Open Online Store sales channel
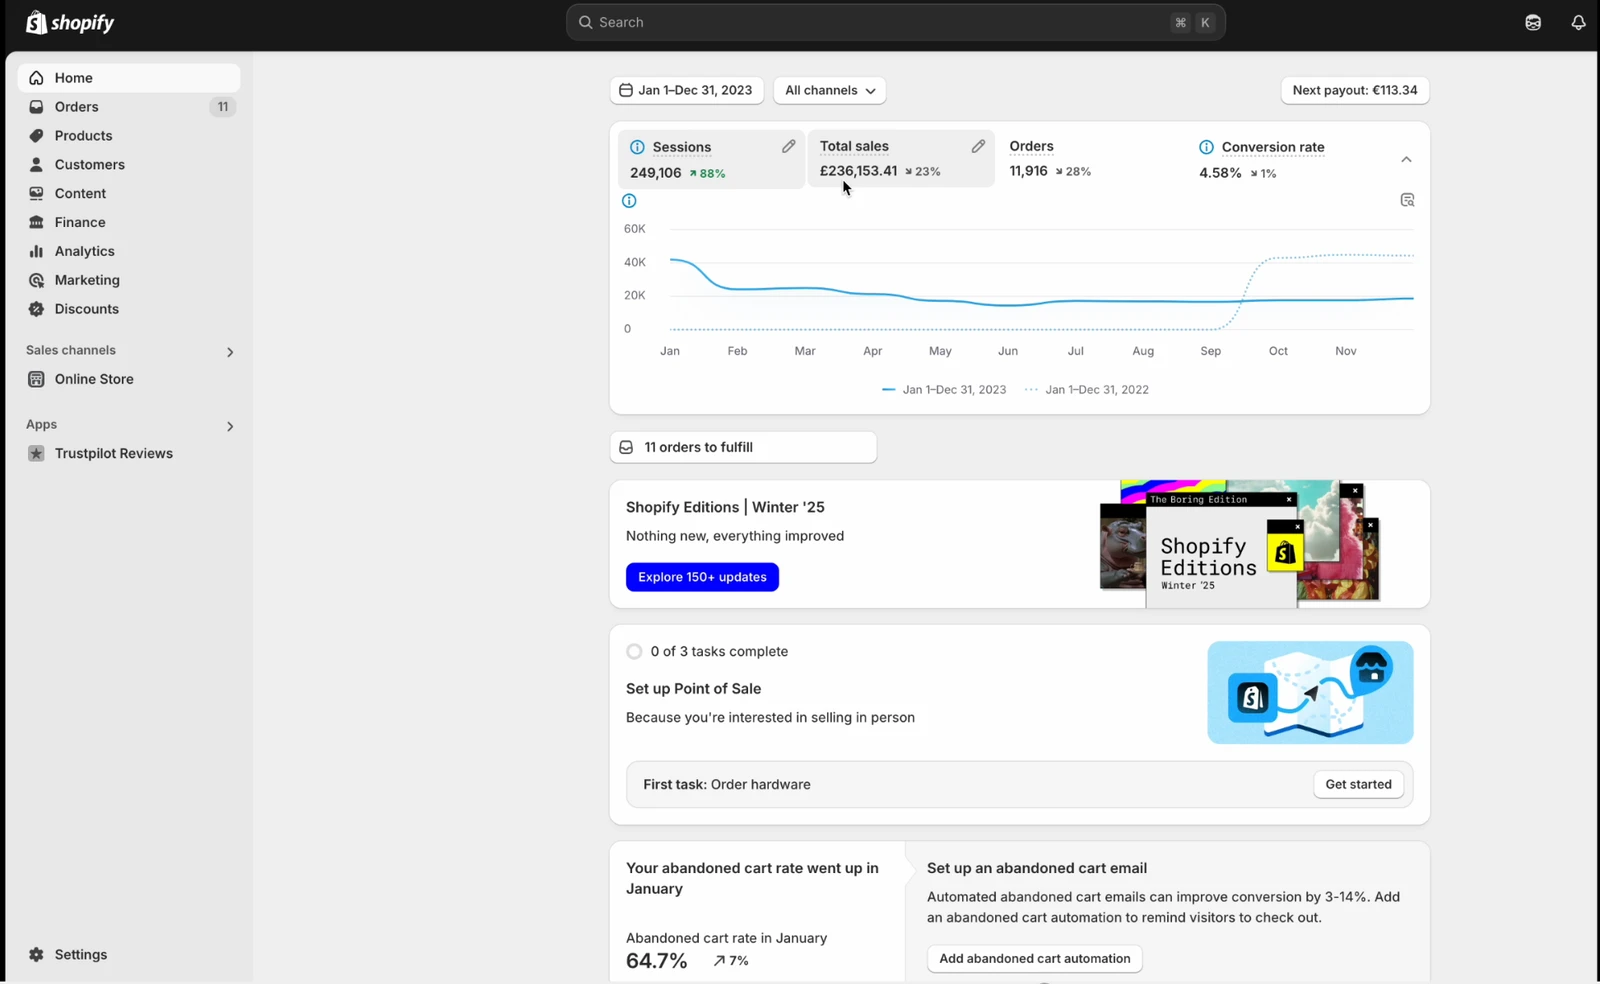 point(129,380)
